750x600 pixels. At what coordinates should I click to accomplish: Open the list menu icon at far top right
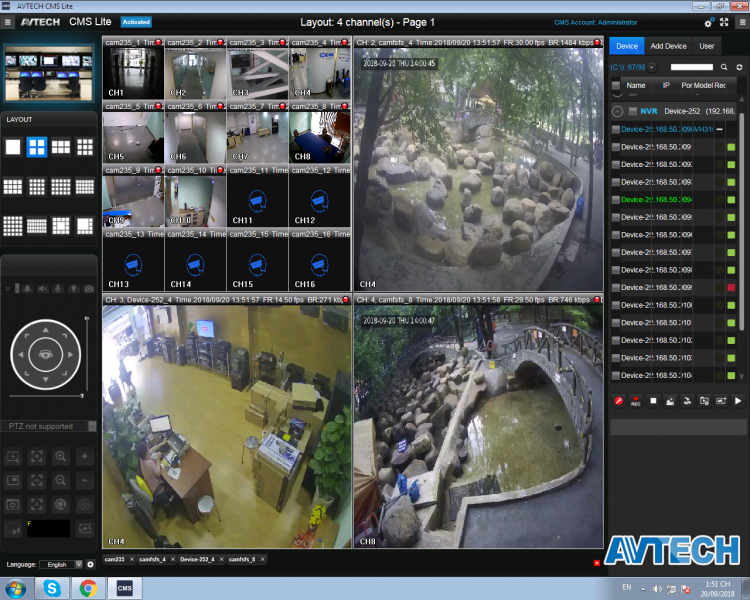(x=743, y=22)
